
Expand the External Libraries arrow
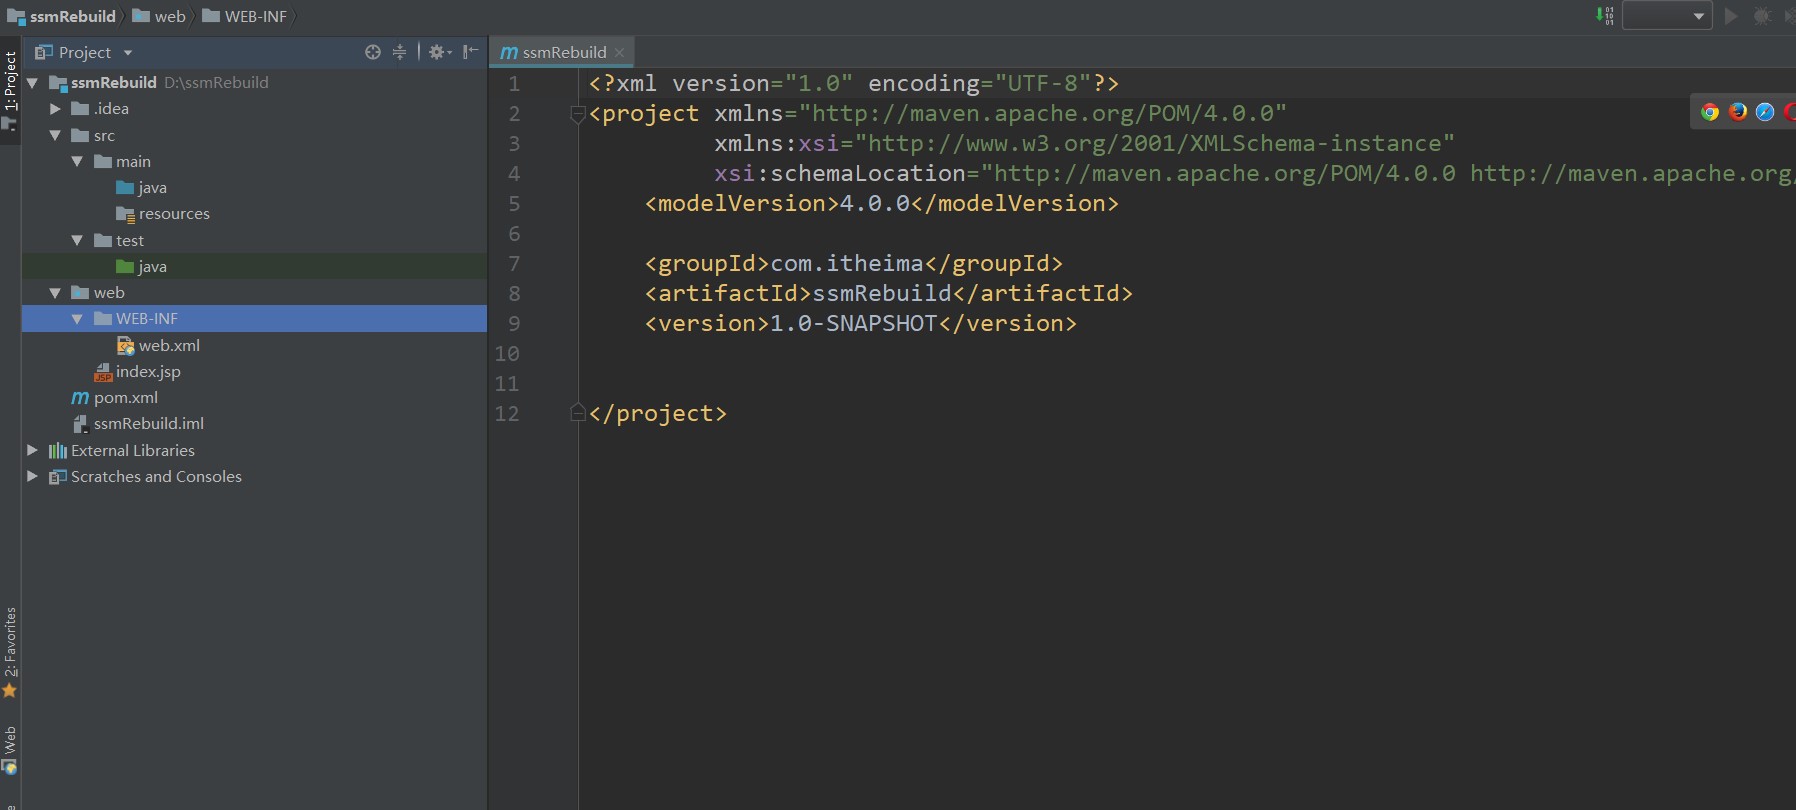[x=32, y=450]
